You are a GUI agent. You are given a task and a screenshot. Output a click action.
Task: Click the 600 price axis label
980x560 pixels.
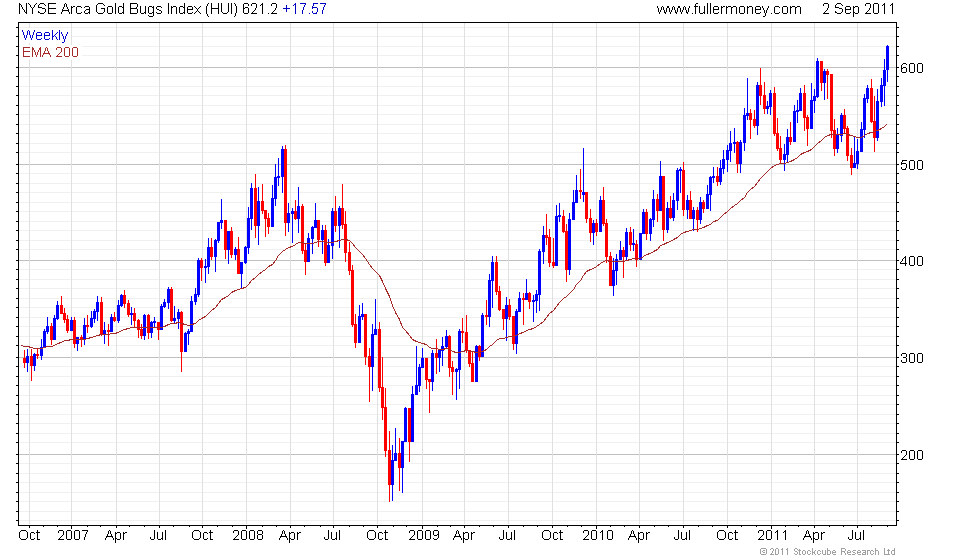point(912,68)
